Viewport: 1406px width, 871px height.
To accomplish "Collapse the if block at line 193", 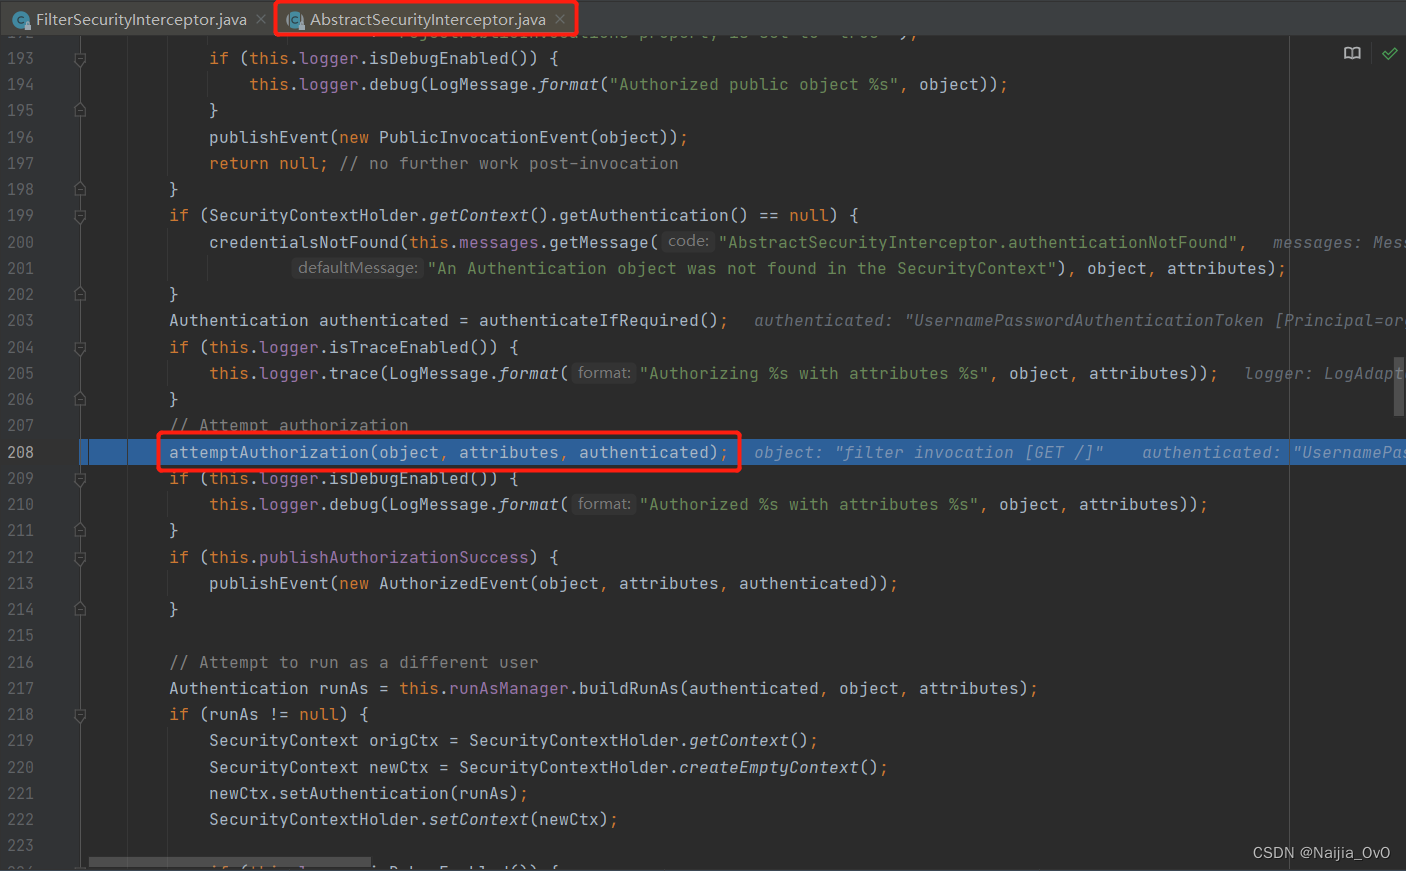I will 80,59.
